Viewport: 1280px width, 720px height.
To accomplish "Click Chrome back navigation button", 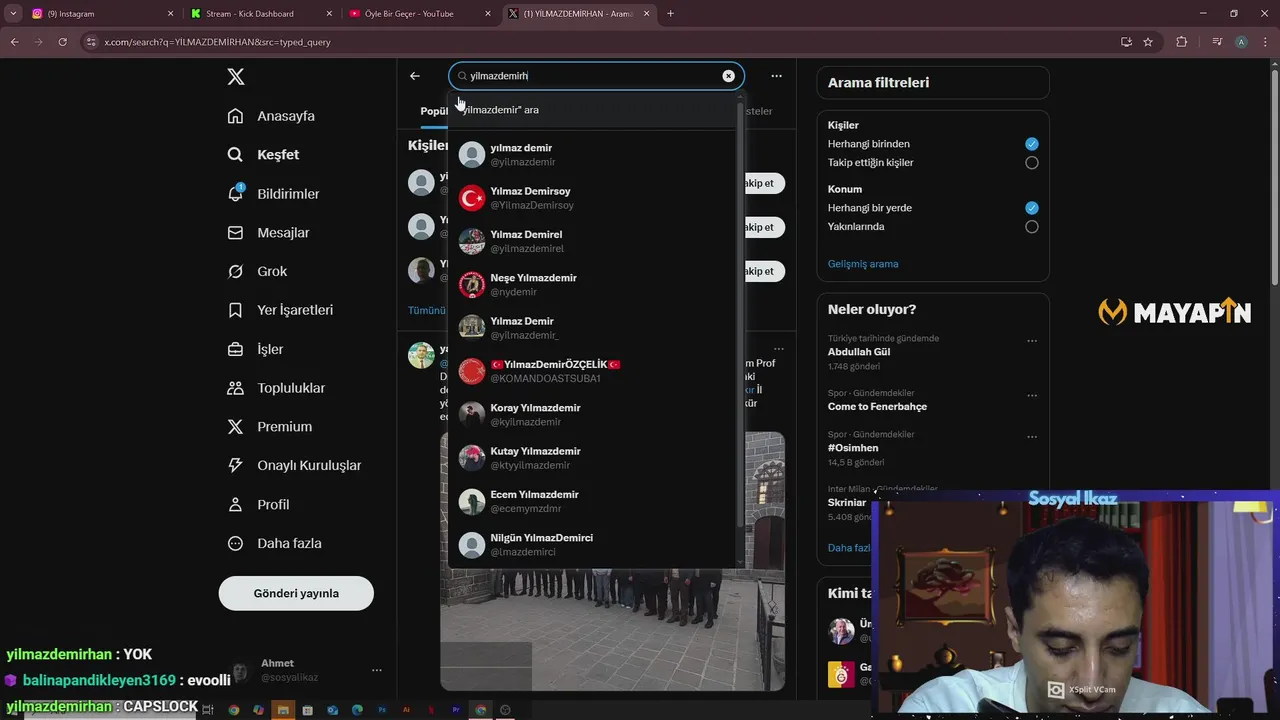I will [x=14, y=42].
